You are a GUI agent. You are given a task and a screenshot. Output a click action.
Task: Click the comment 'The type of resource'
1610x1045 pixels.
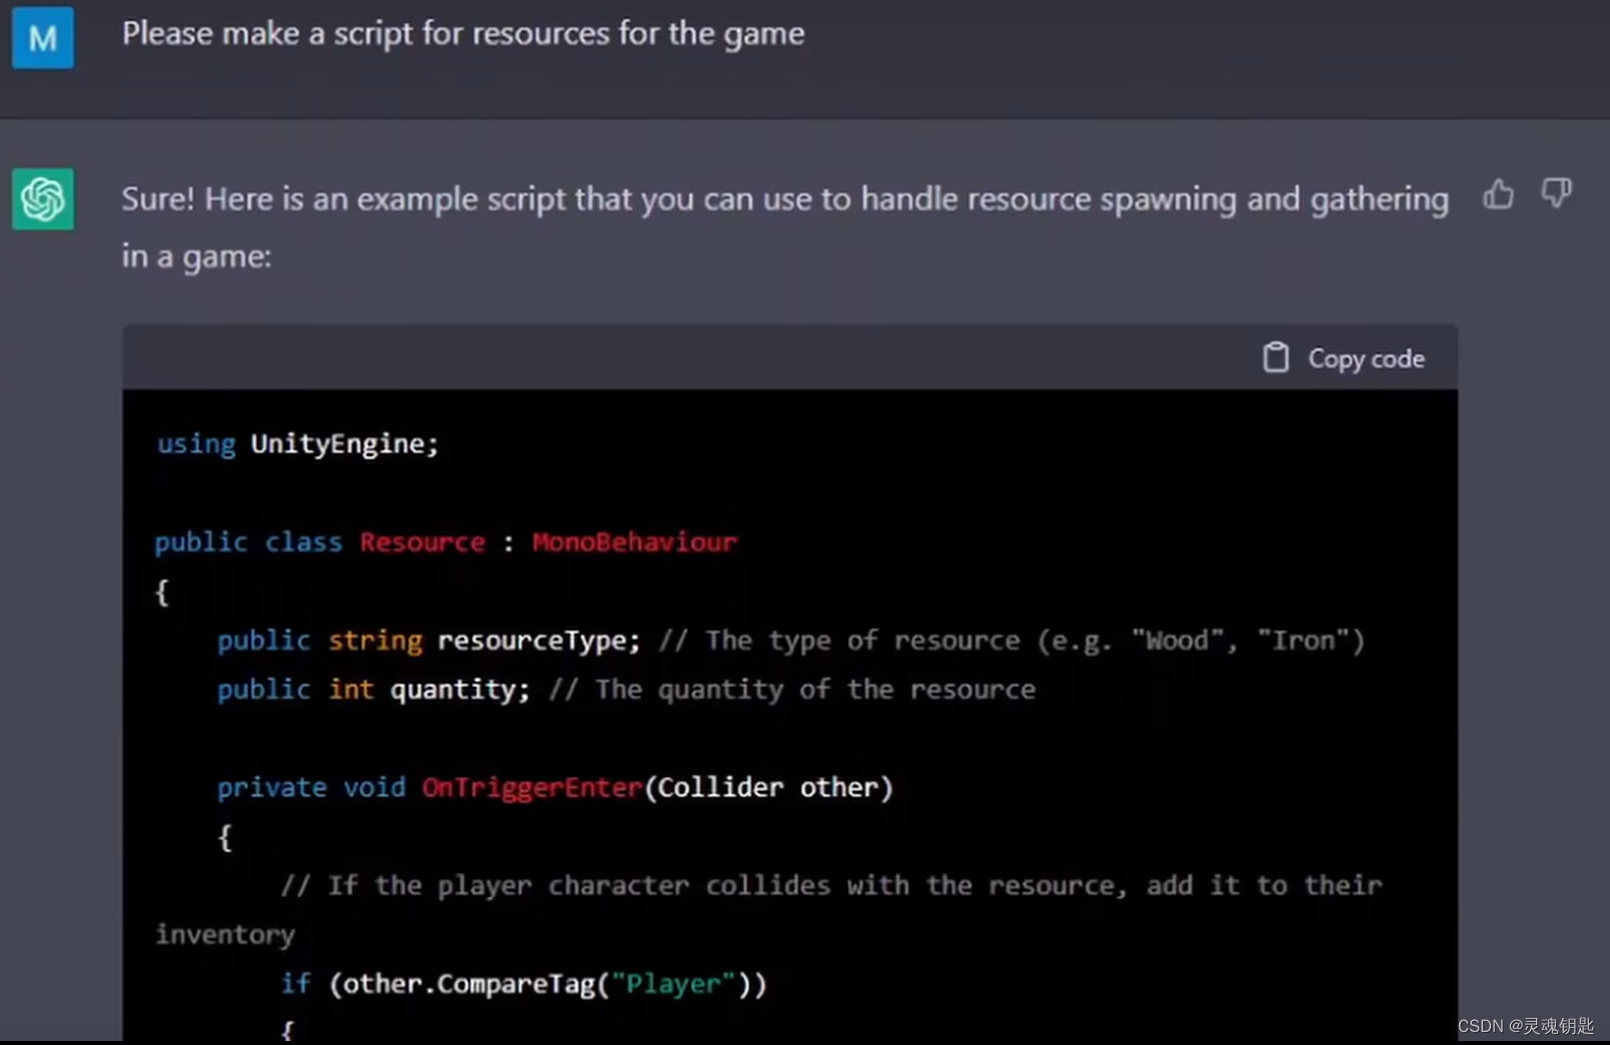[1012, 640]
